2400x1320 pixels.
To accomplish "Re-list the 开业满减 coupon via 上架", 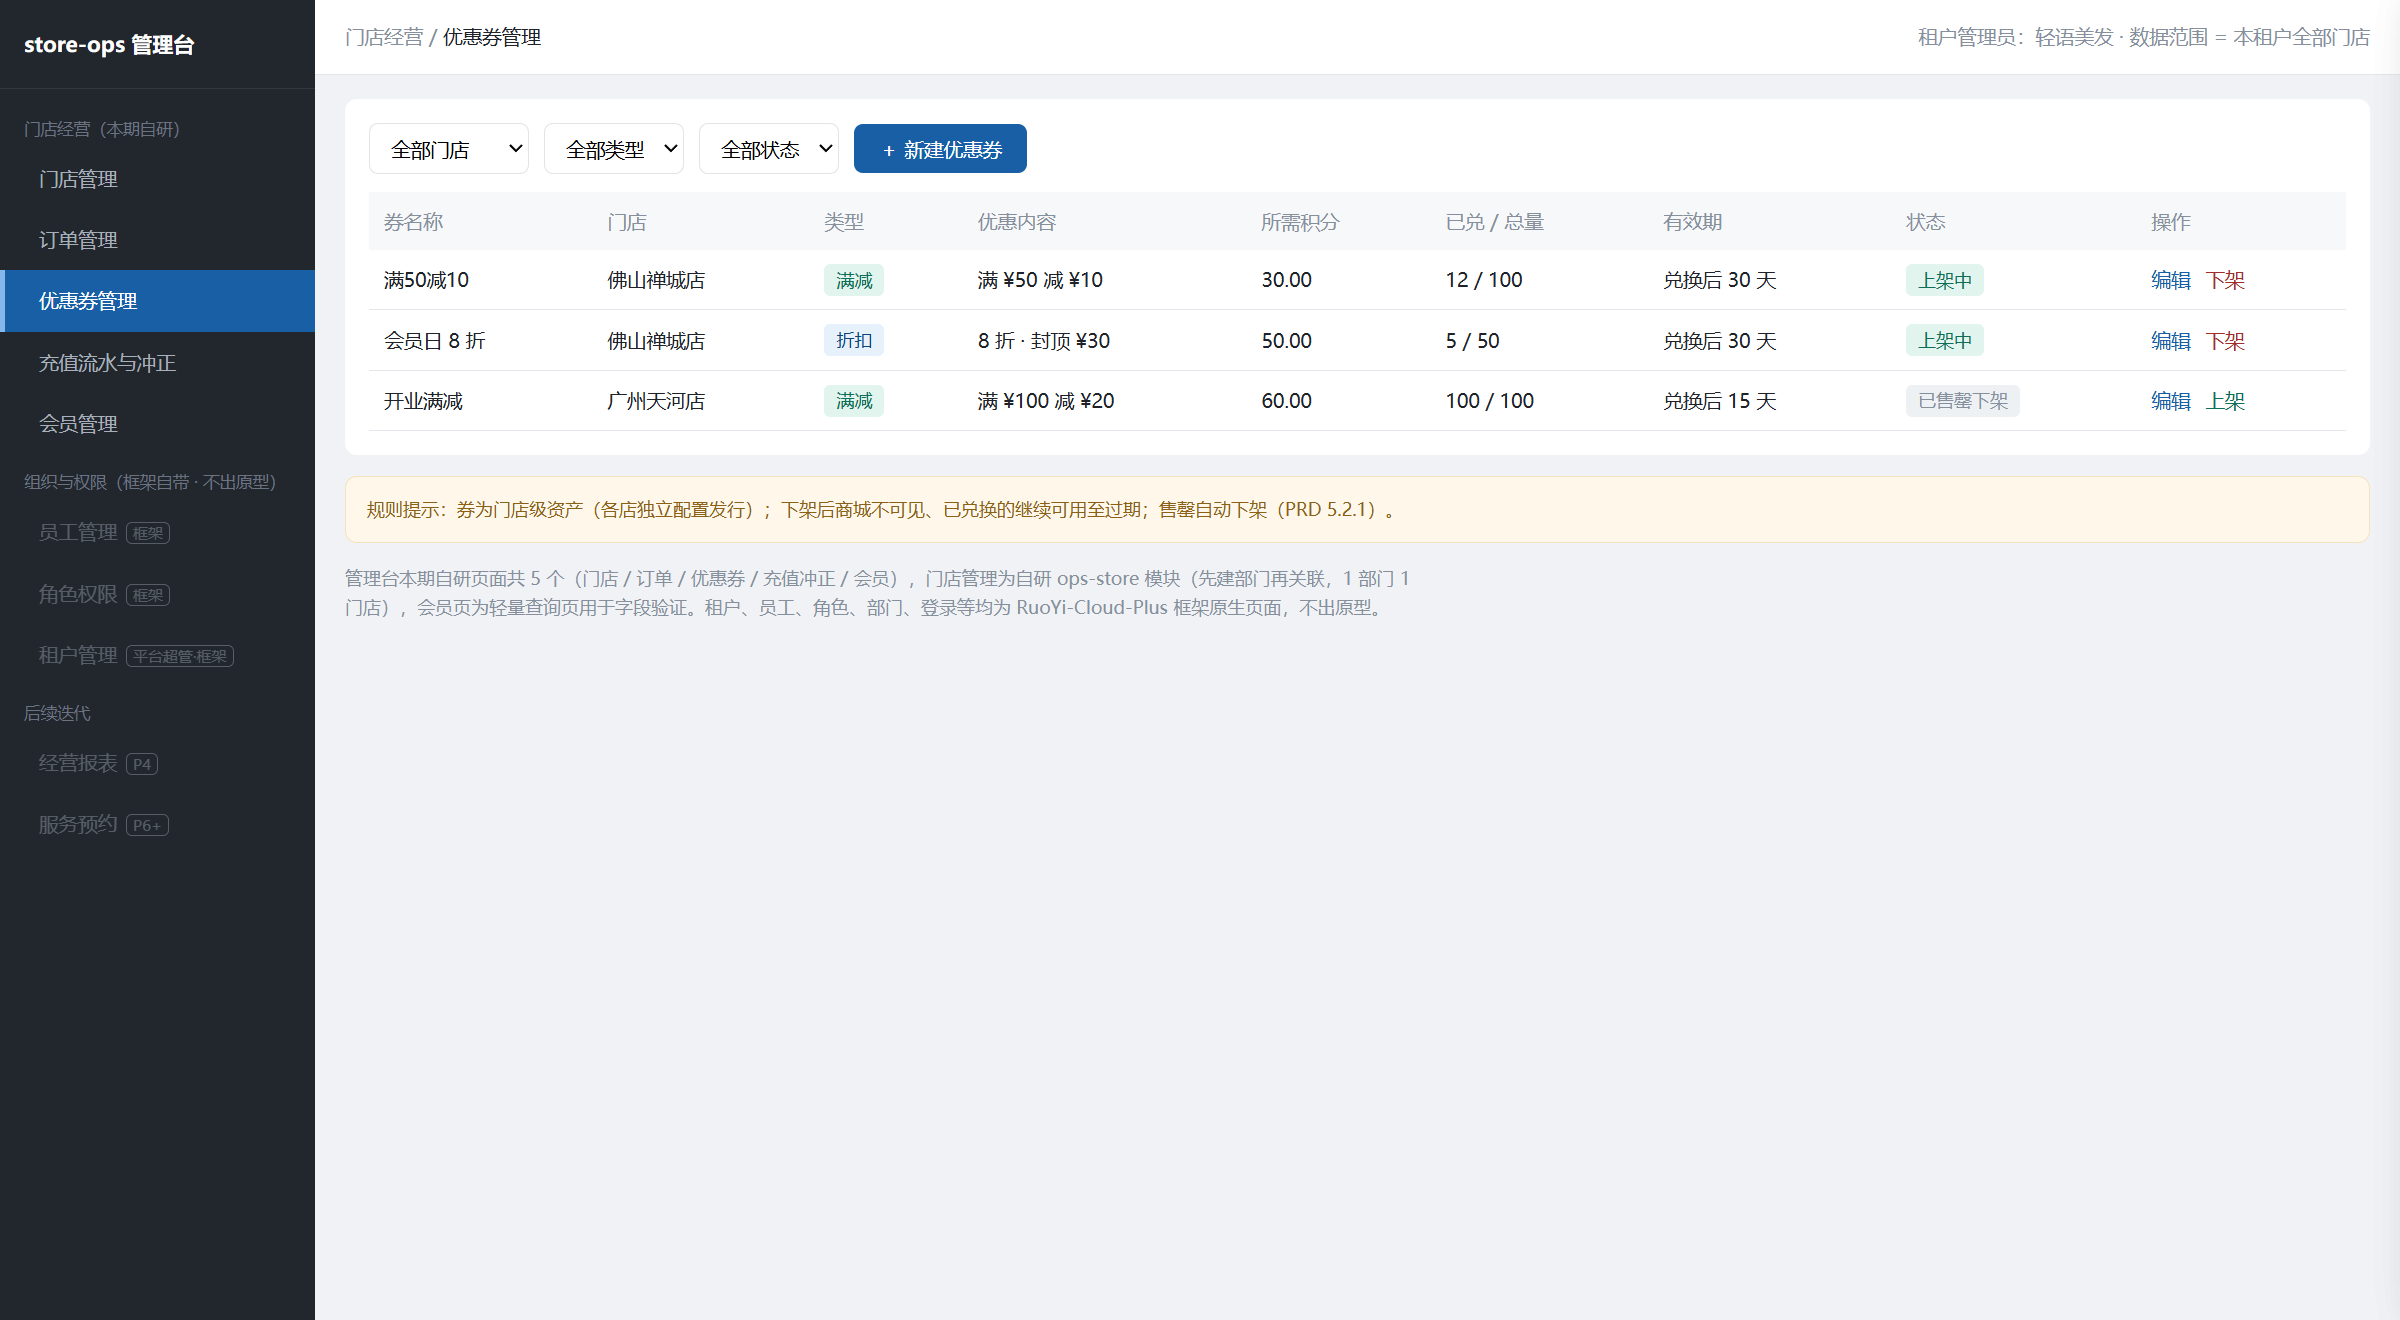I will click(x=2225, y=401).
